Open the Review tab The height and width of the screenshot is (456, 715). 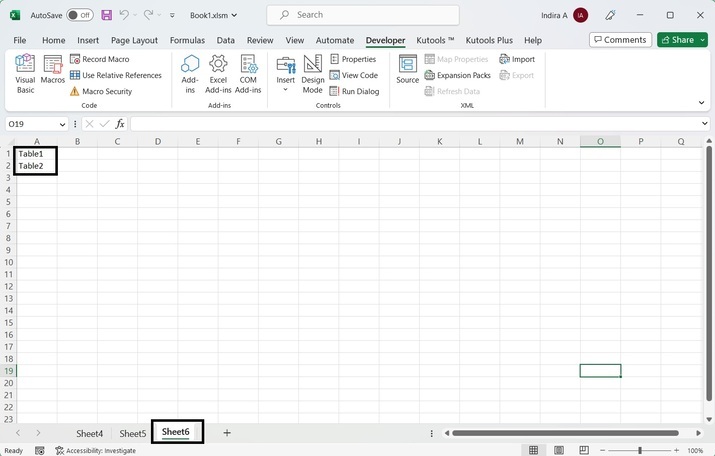pos(260,40)
